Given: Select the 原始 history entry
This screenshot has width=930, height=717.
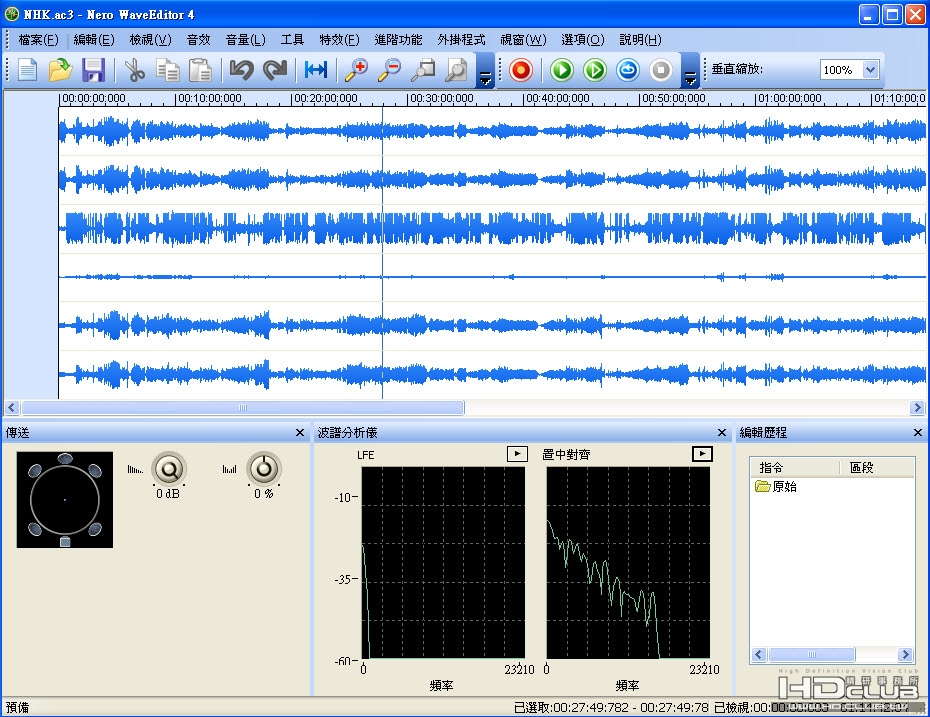Looking at the screenshot, I should pyautogui.click(x=776, y=487).
